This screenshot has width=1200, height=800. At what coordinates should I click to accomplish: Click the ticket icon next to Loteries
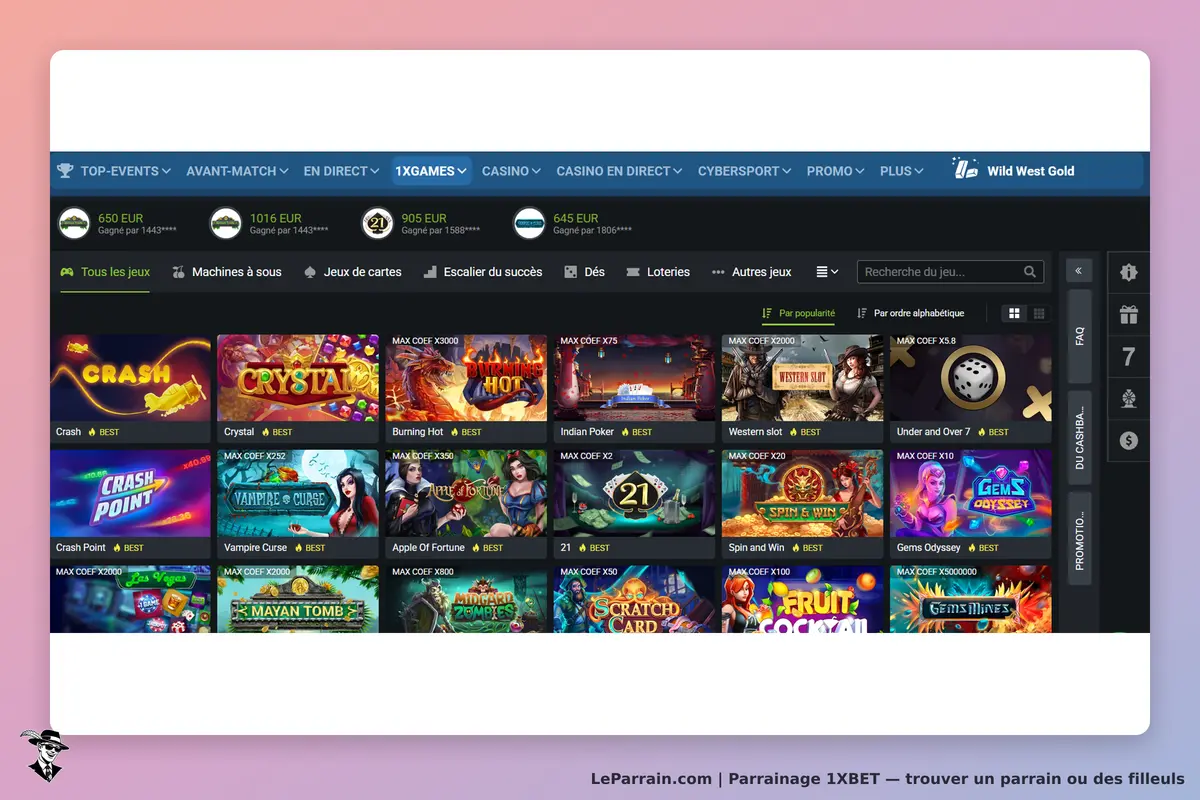point(632,272)
